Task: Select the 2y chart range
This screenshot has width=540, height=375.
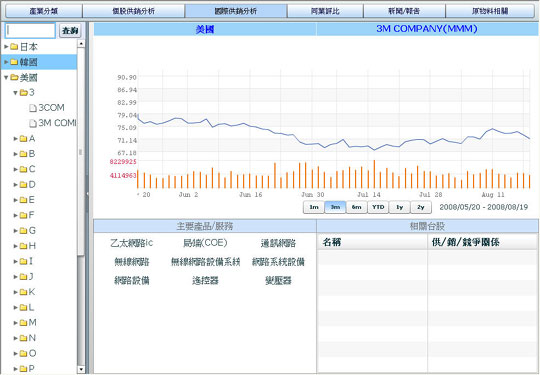Action: click(421, 207)
